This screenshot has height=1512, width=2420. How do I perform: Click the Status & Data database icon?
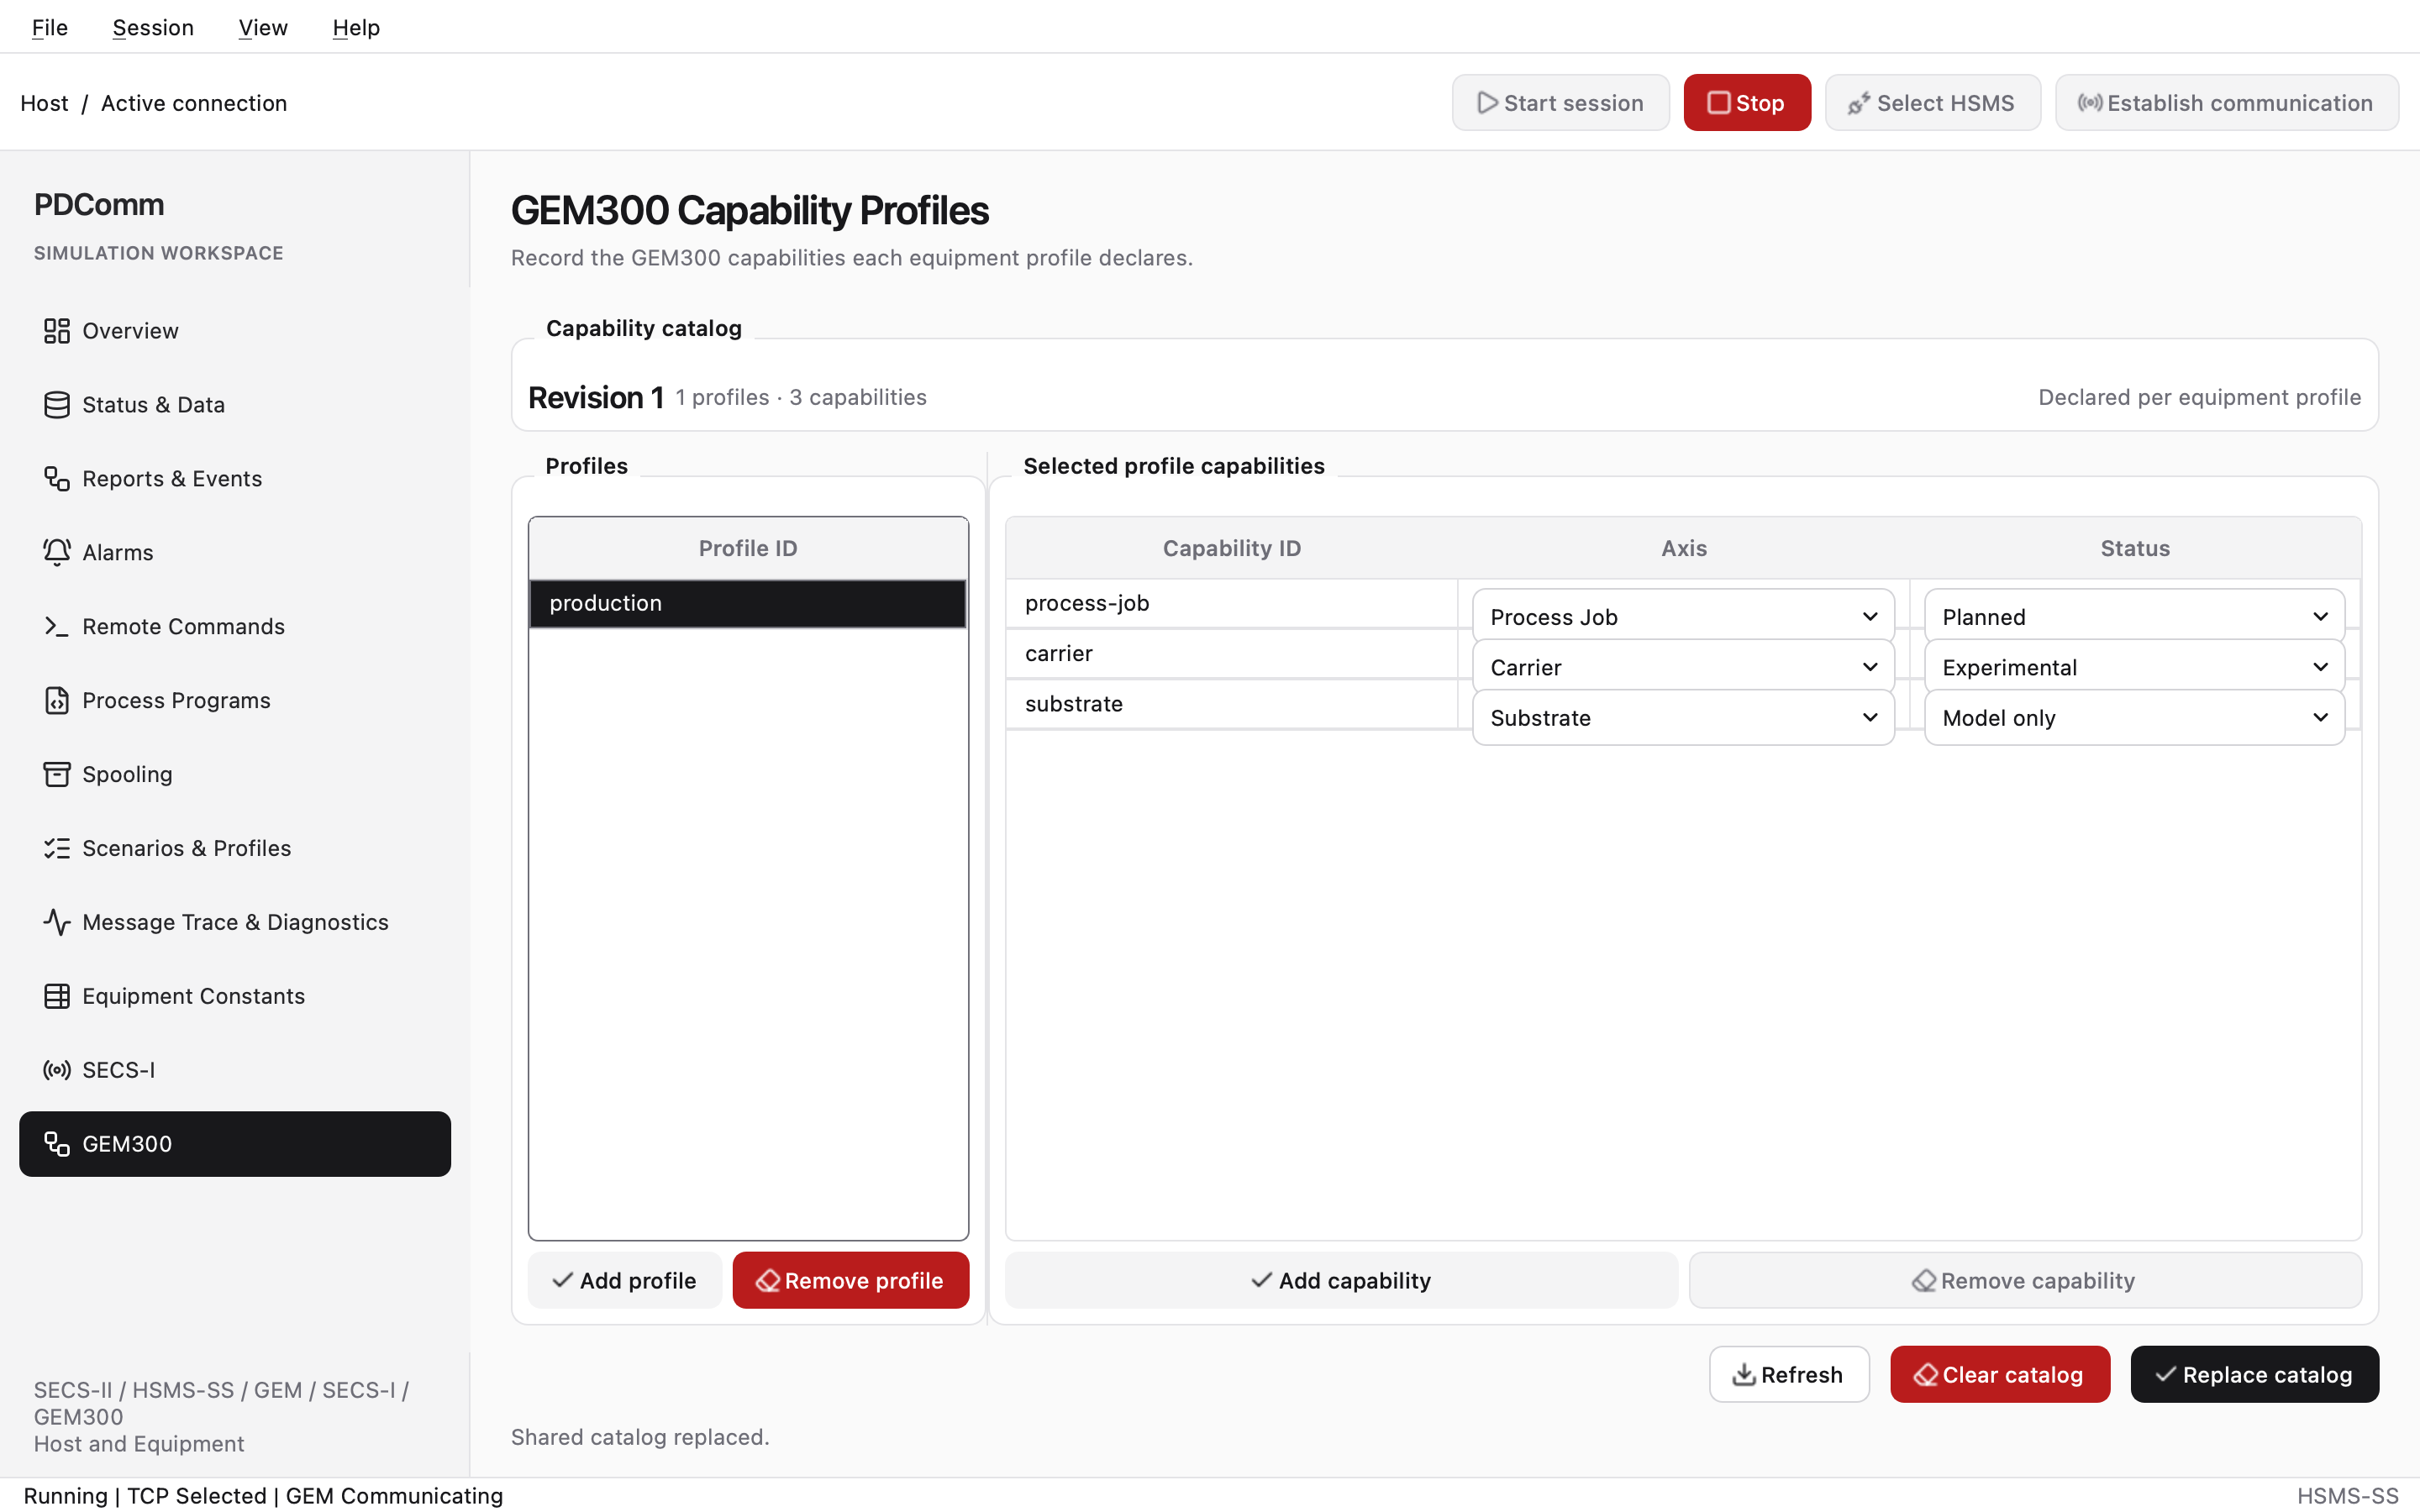[x=57, y=405]
